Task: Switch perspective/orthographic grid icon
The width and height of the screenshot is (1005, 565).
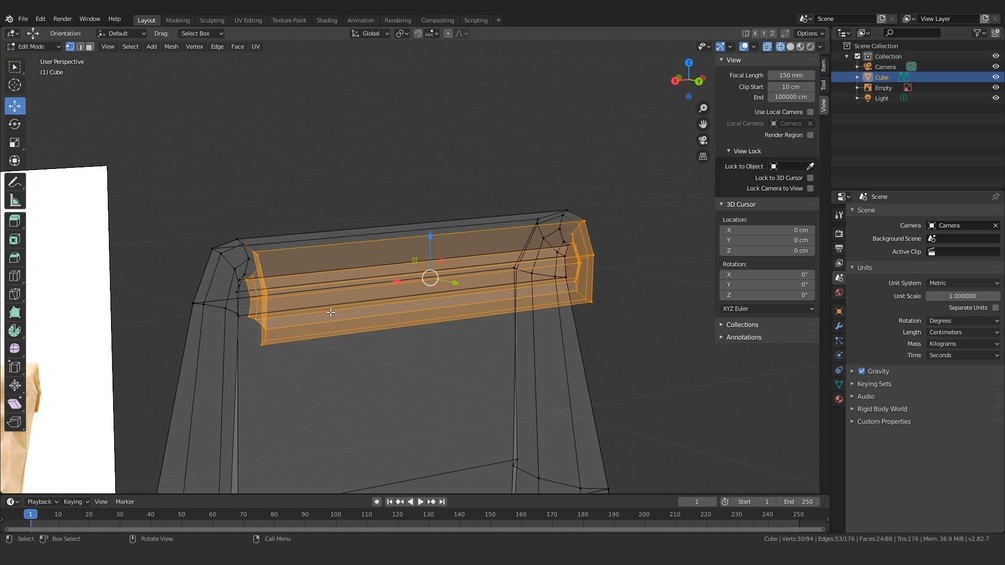Action: pos(703,156)
